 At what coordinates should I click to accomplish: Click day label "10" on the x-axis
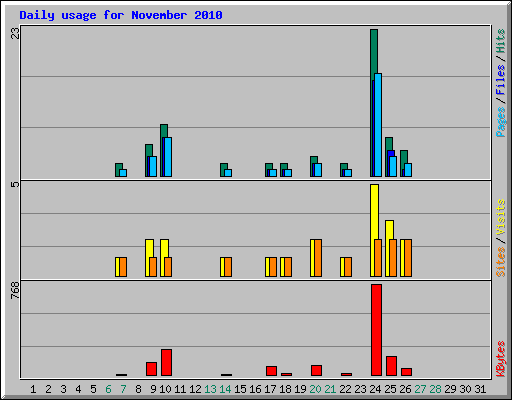[165, 389]
